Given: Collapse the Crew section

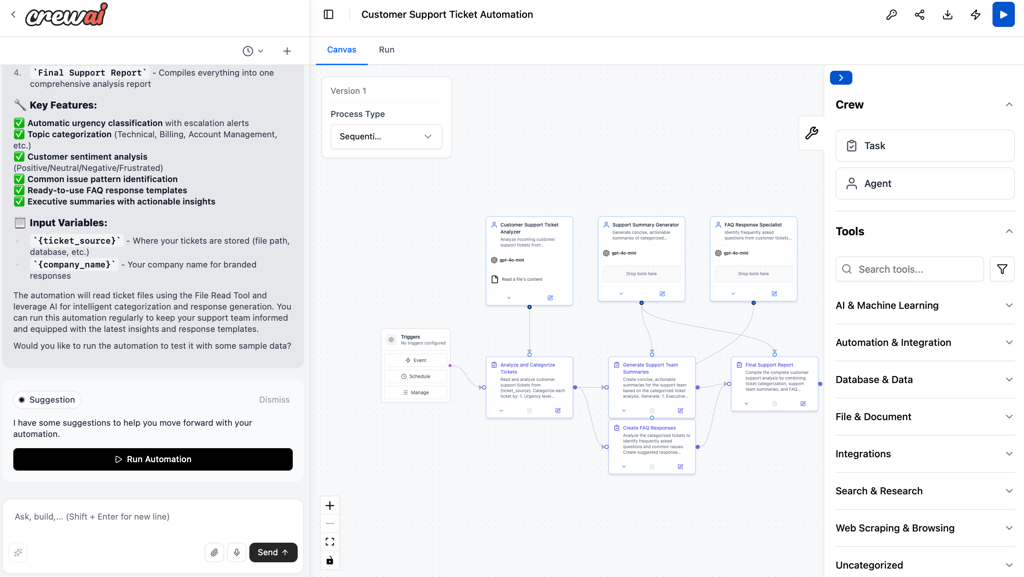Looking at the screenshot, I should (1009, 104).
